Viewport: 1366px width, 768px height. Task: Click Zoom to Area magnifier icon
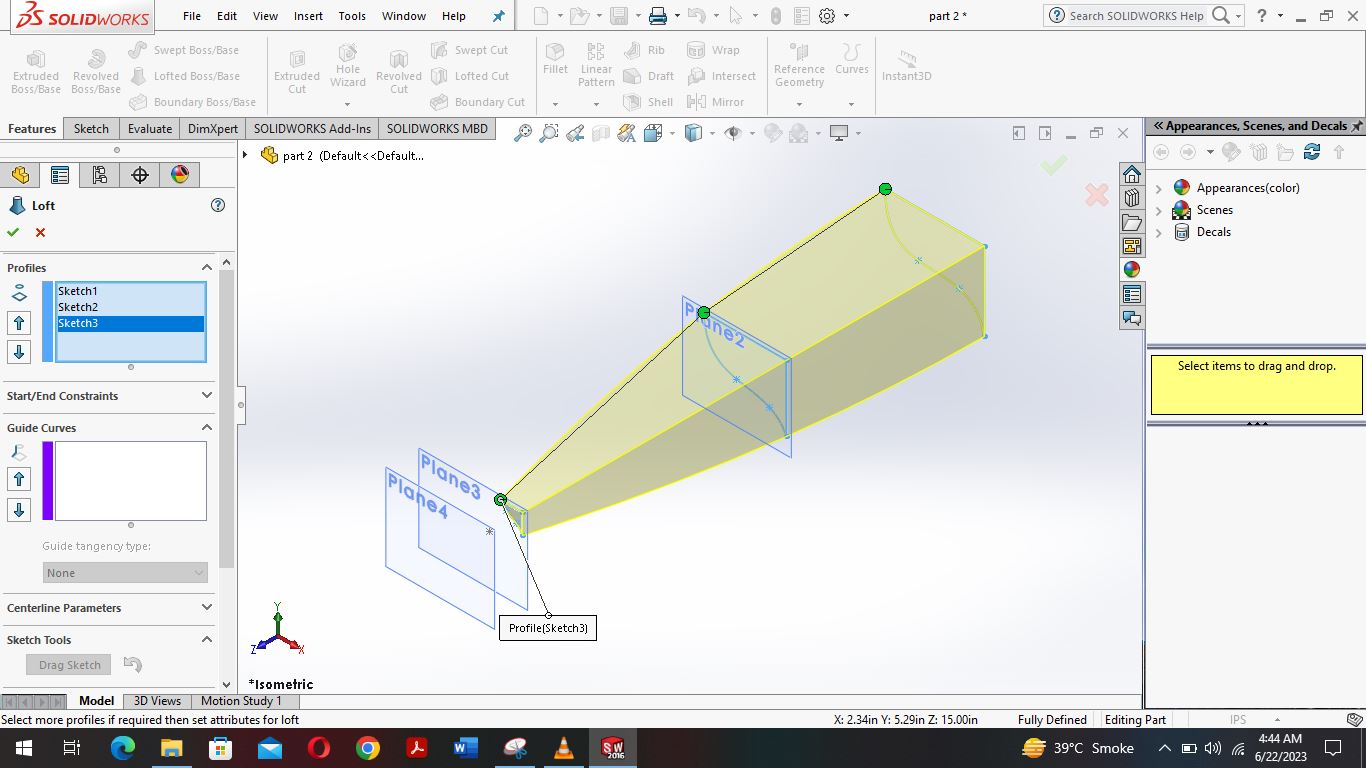(548, 133)
